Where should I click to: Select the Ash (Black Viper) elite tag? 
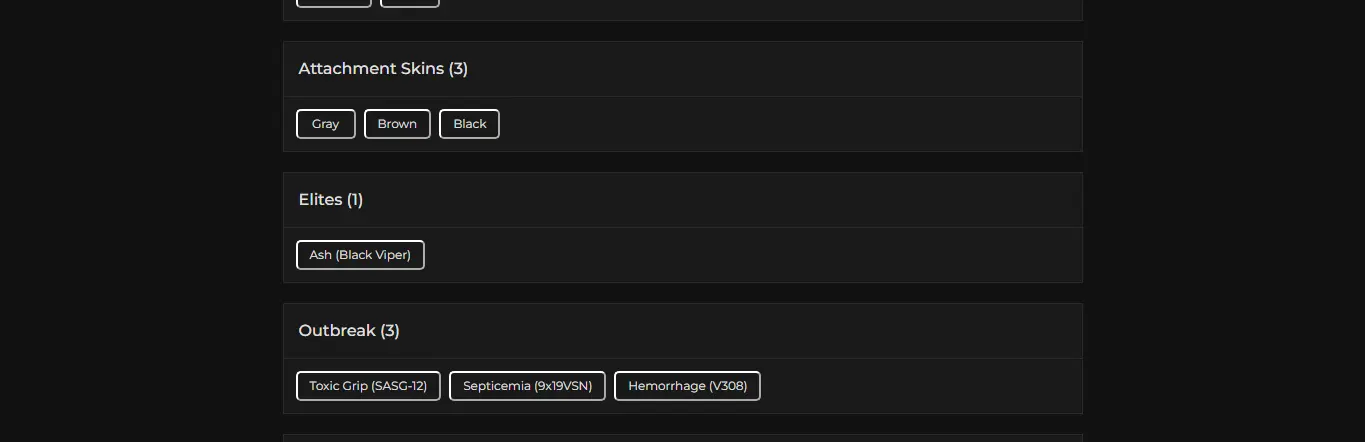[360, 255]
